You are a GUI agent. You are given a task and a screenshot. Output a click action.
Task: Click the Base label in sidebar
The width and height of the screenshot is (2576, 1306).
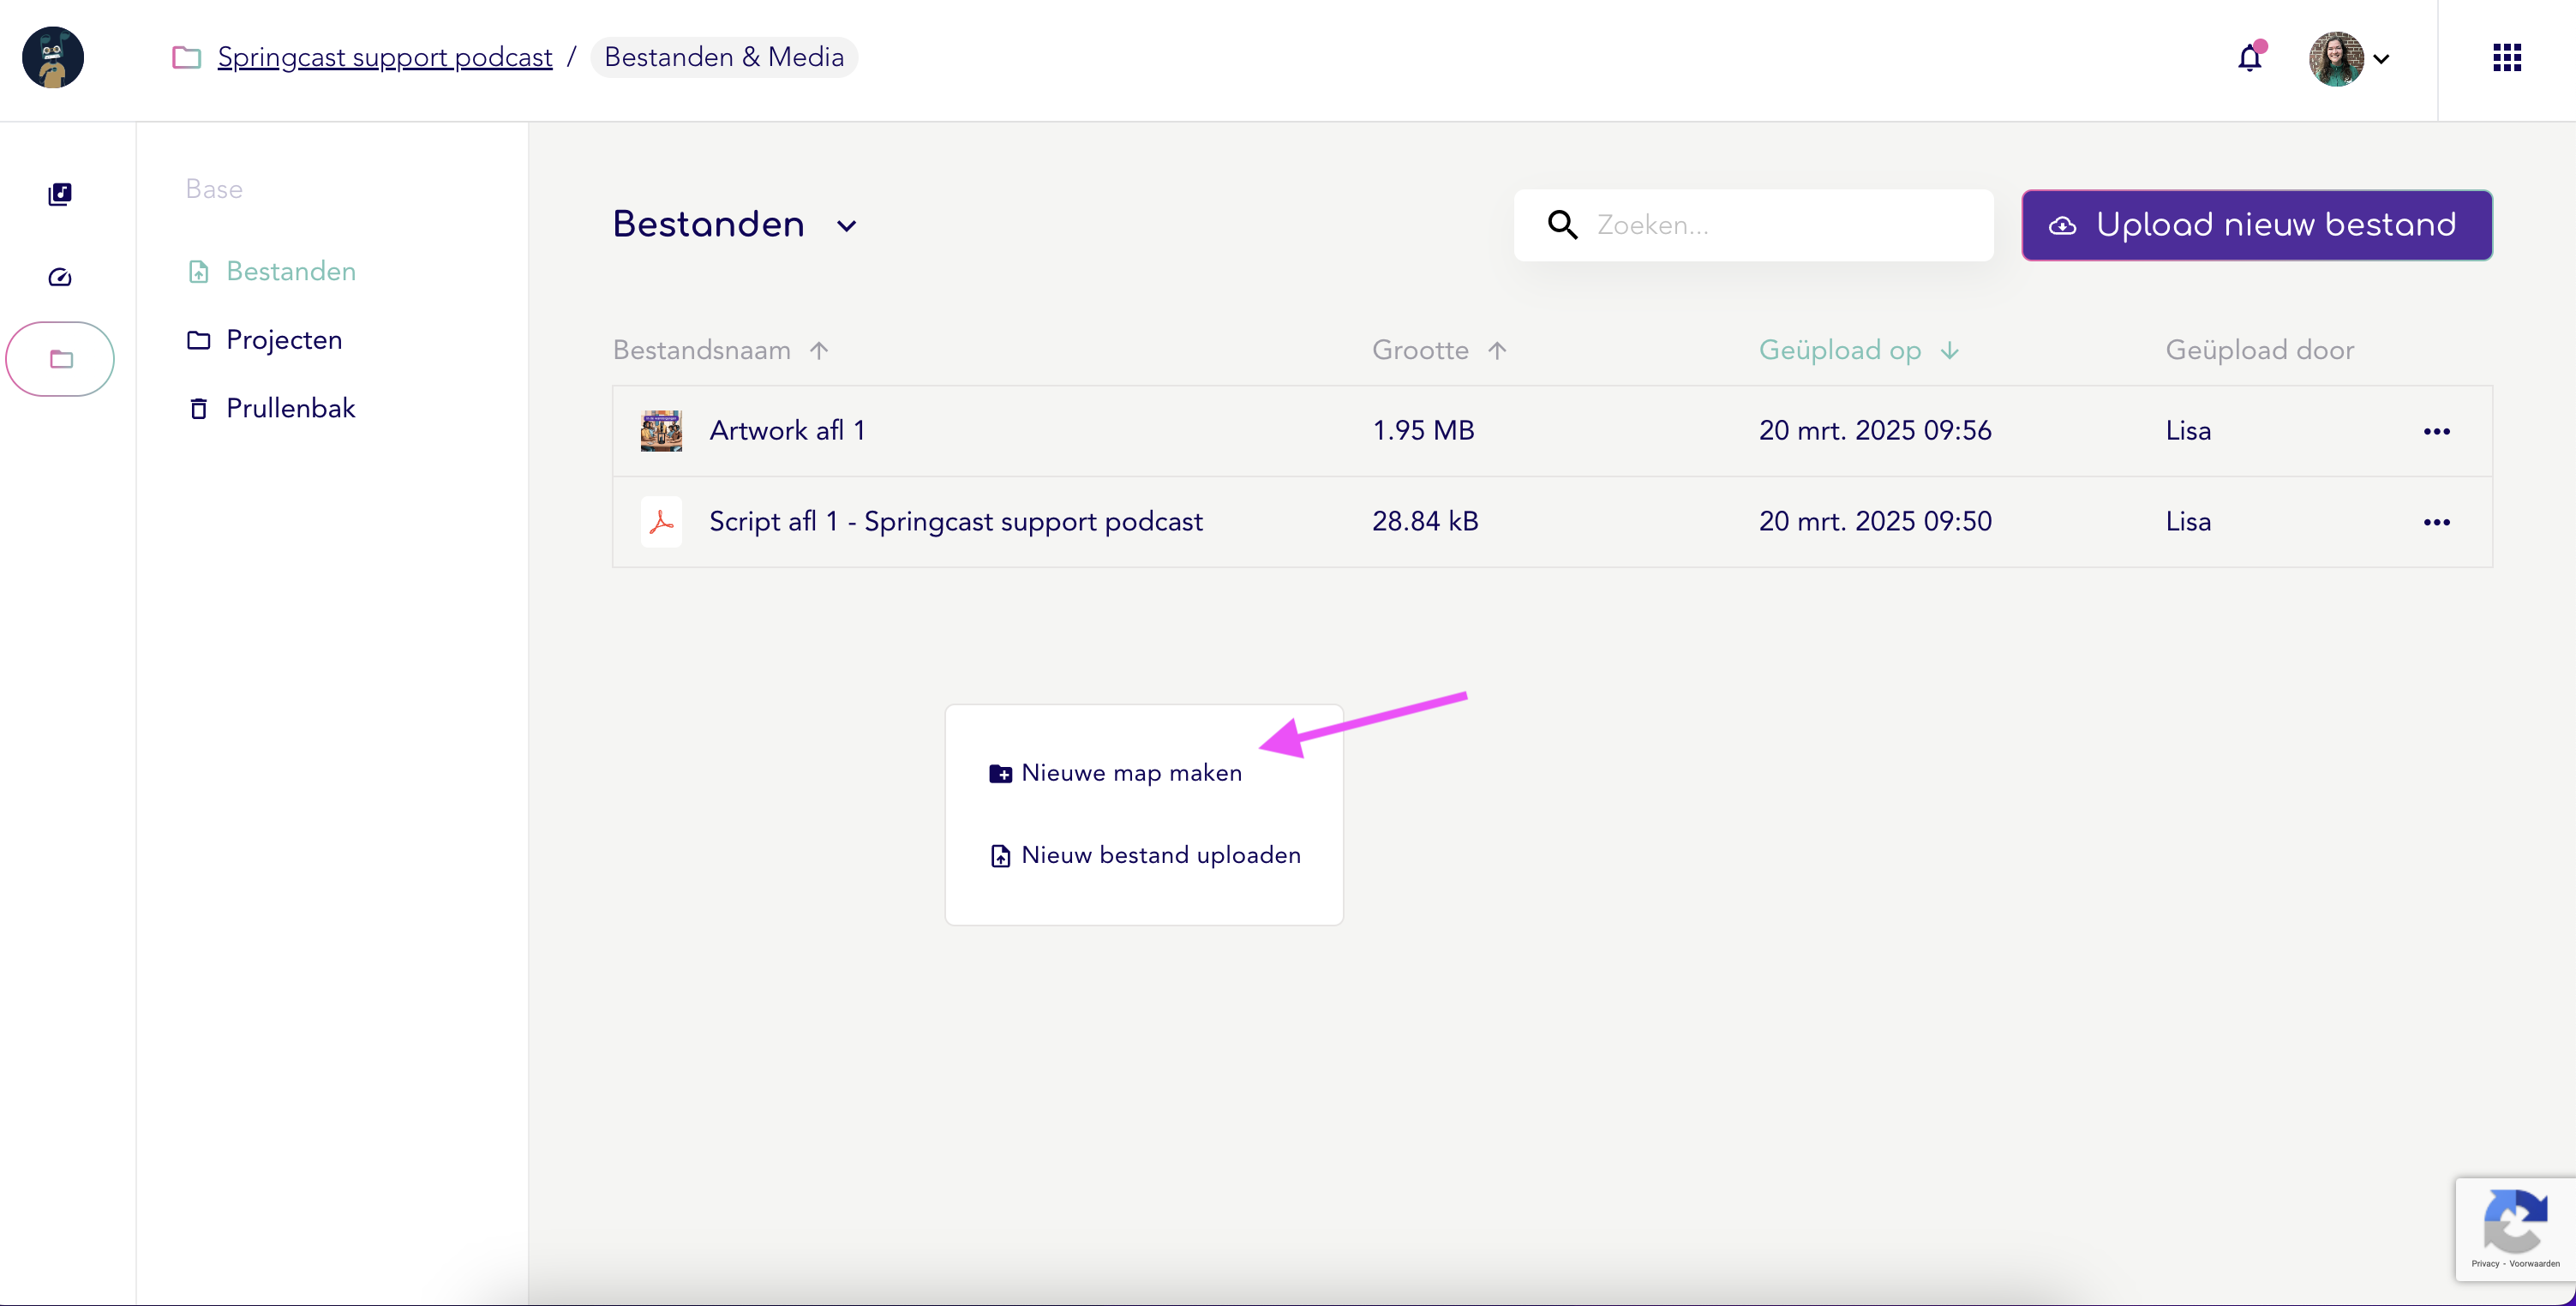[214, 189]
